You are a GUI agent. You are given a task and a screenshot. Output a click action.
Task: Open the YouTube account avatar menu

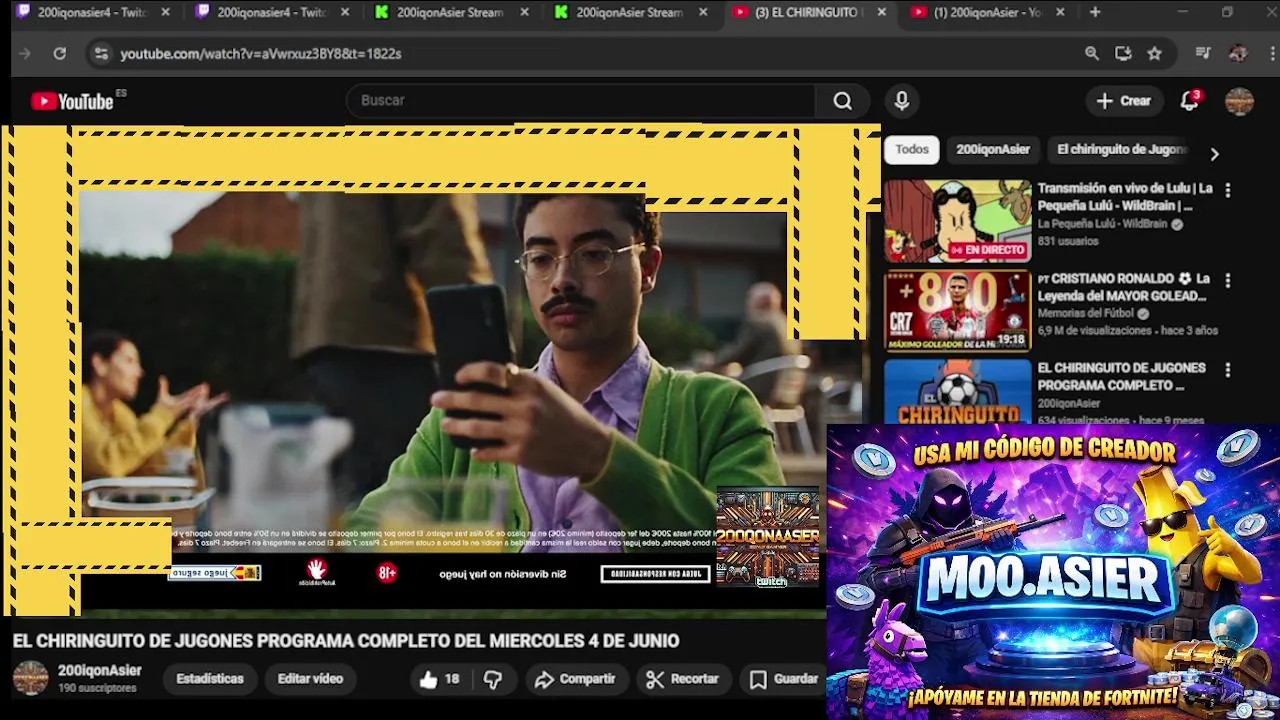tap(1239, 101)
